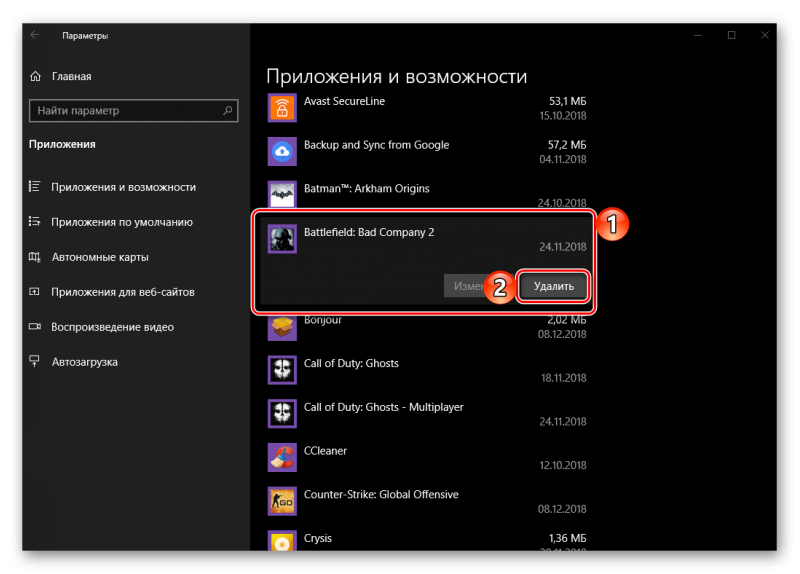Viewport: 800px width, 574px height.
Task: Open Приложения и возможности section
Action: click(123, 187)
